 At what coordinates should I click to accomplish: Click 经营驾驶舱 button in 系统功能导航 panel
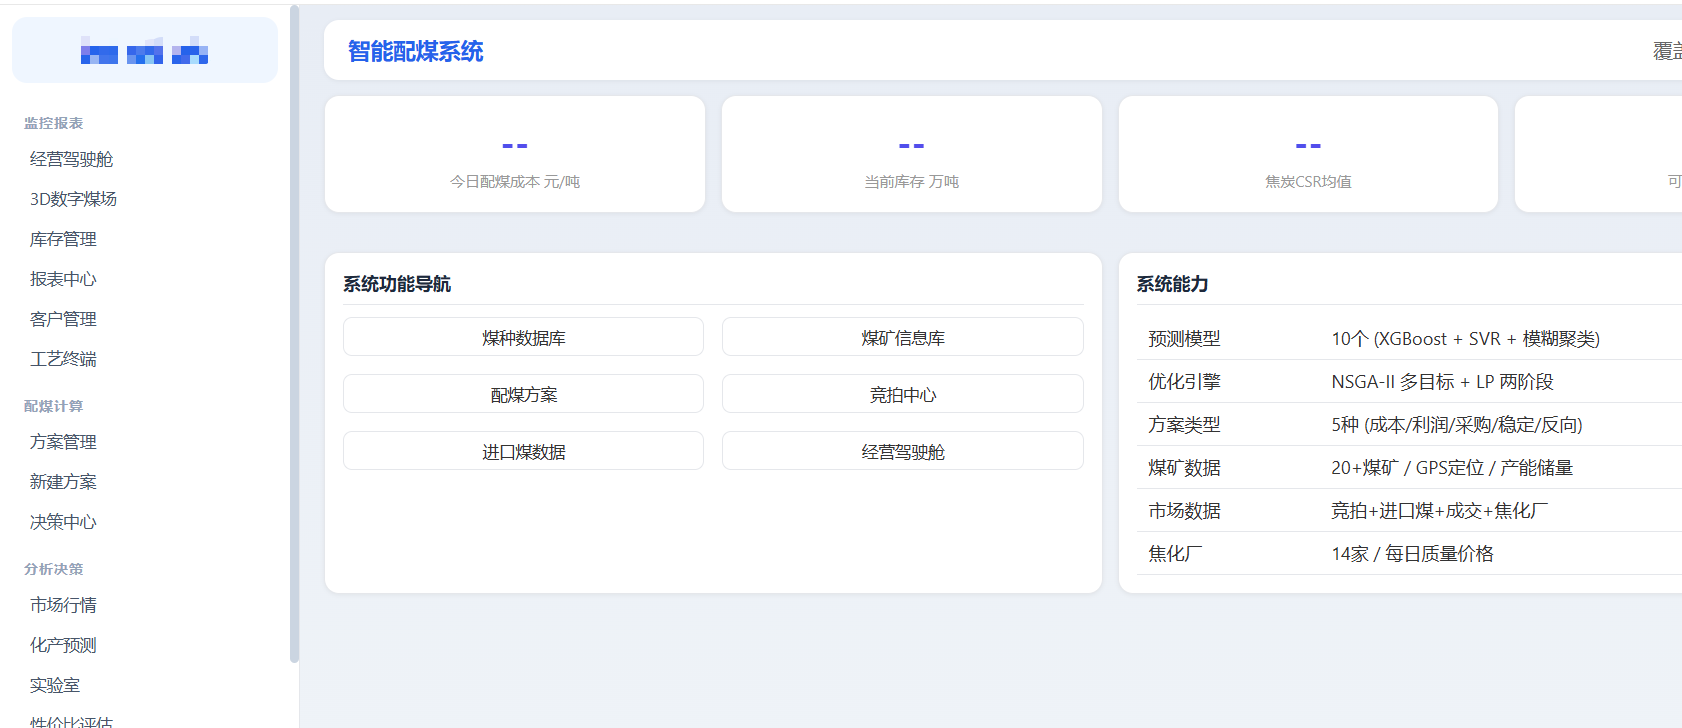[903, 451]
